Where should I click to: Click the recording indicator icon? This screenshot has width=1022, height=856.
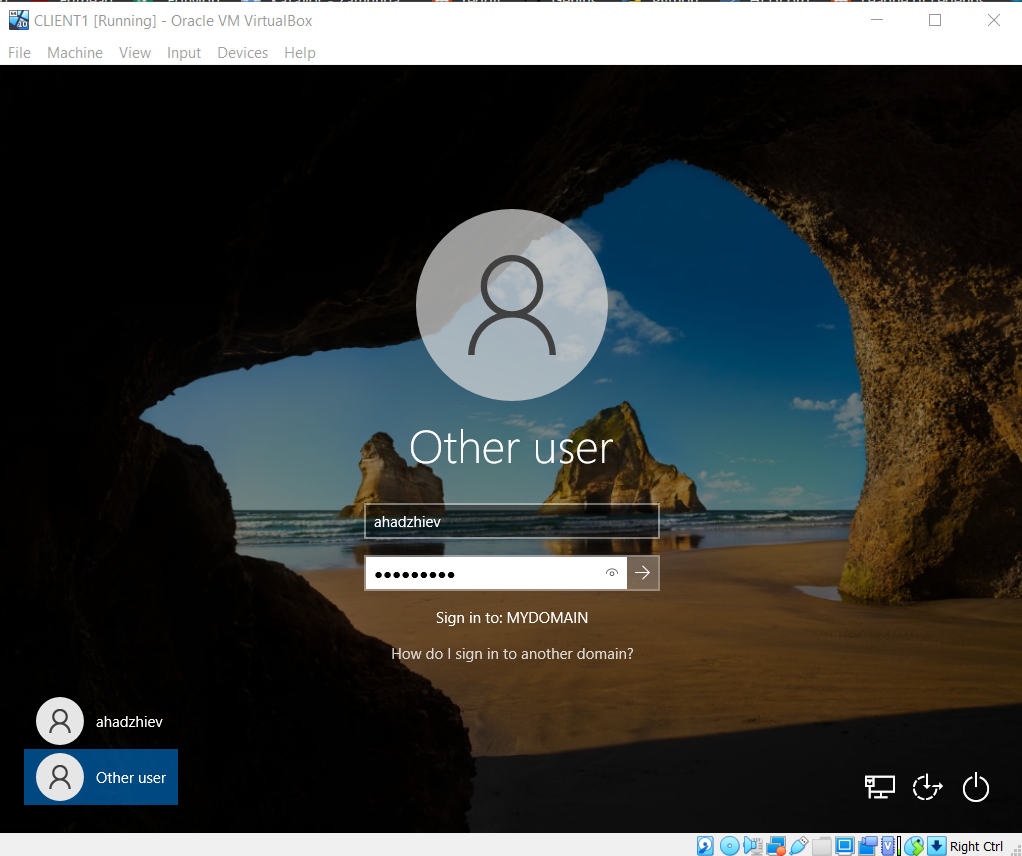pos(868,846)
